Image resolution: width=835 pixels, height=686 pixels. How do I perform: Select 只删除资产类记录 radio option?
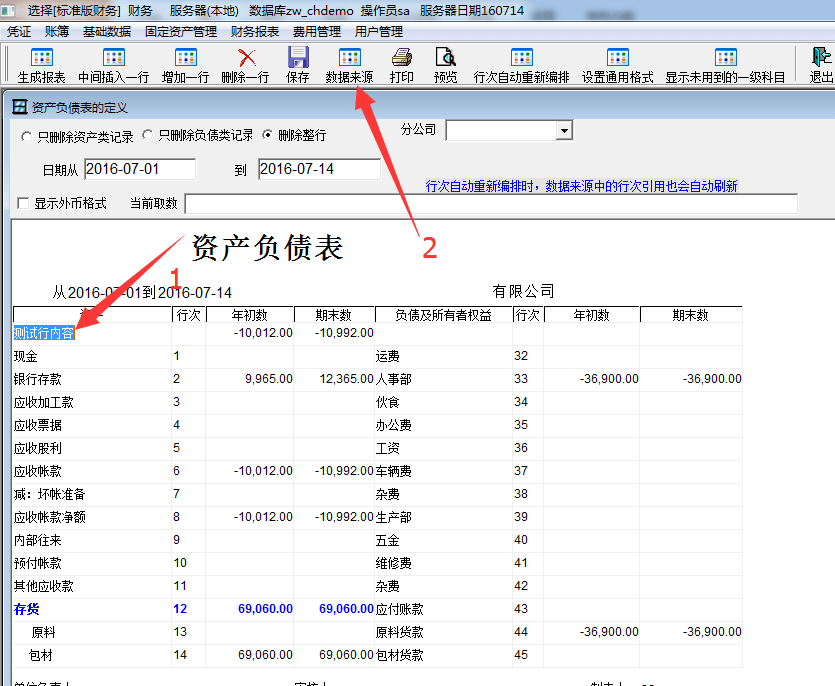[x=26, y=136]
